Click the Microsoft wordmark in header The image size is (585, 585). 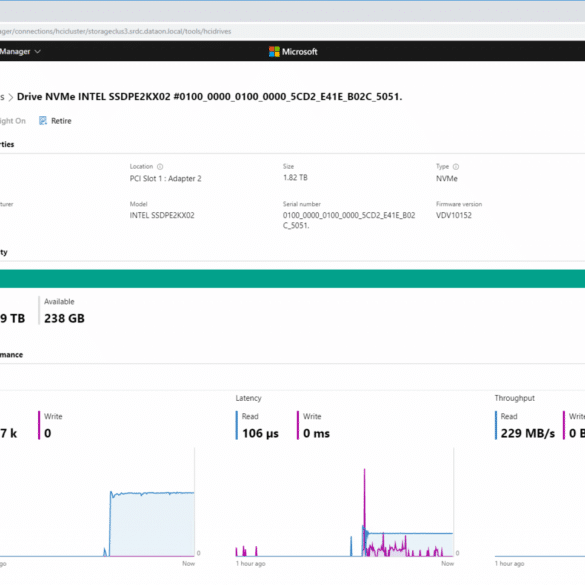coord(300,51)
